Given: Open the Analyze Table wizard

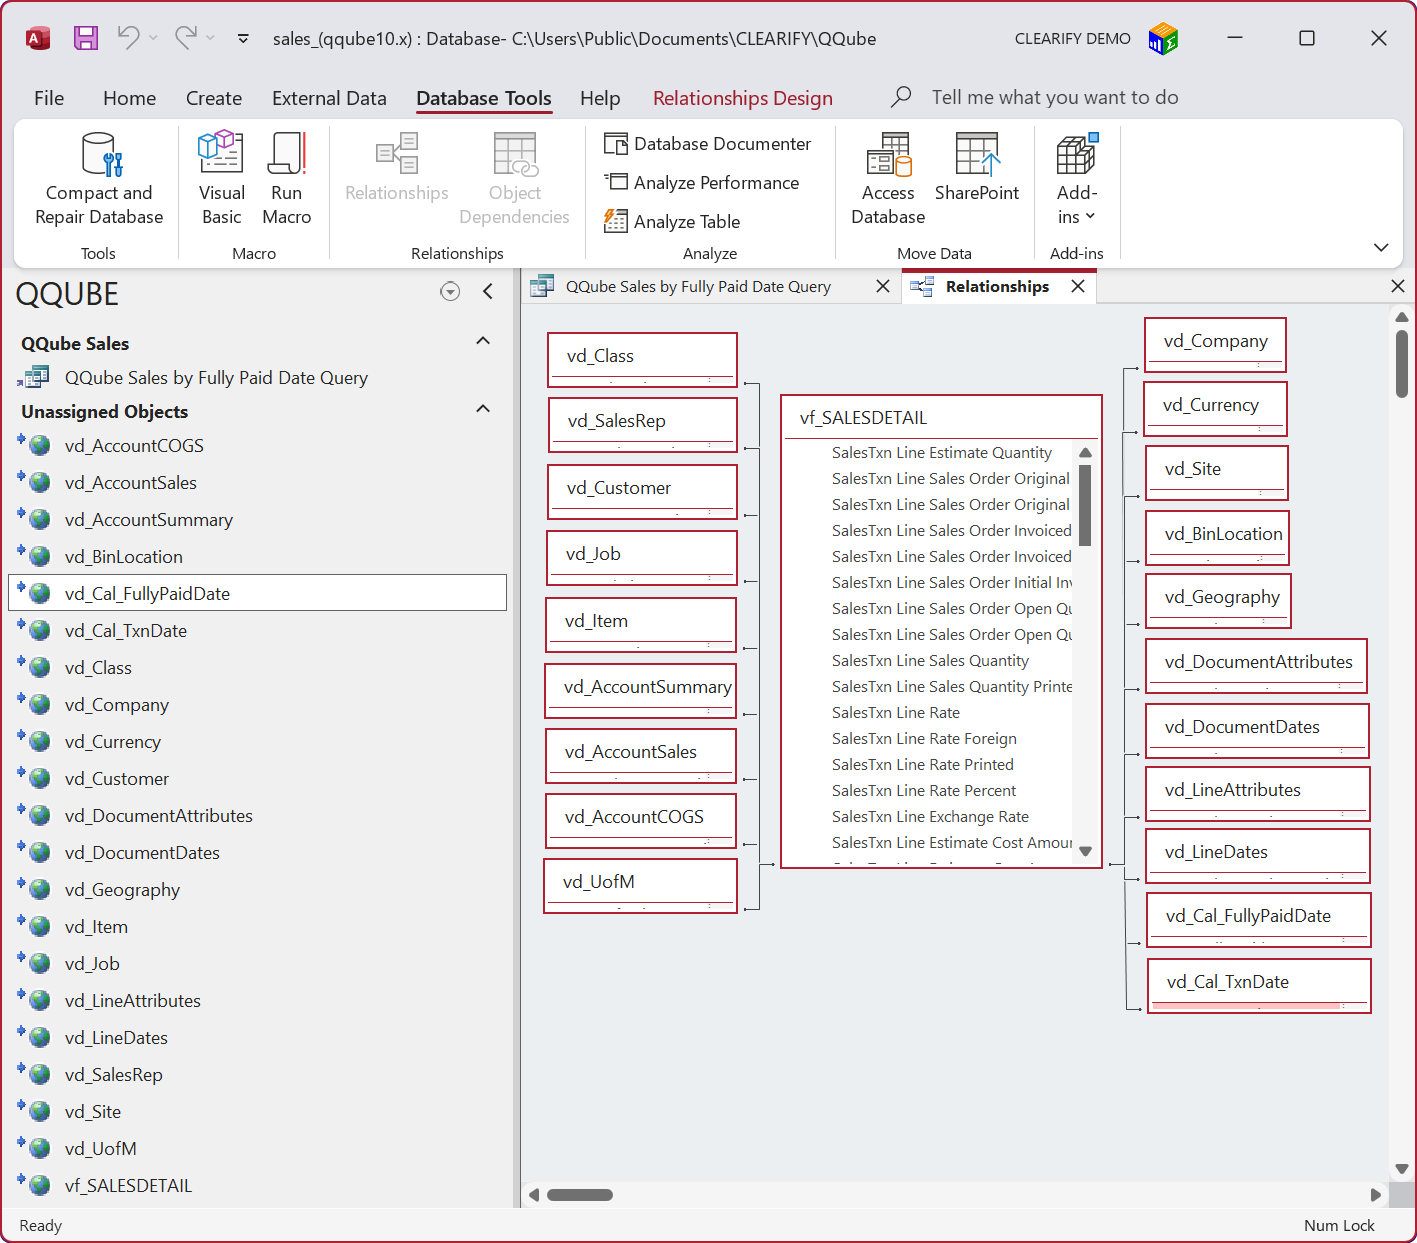Looking at the screenshot, I should pyautogui.click(x=685, y=221).
